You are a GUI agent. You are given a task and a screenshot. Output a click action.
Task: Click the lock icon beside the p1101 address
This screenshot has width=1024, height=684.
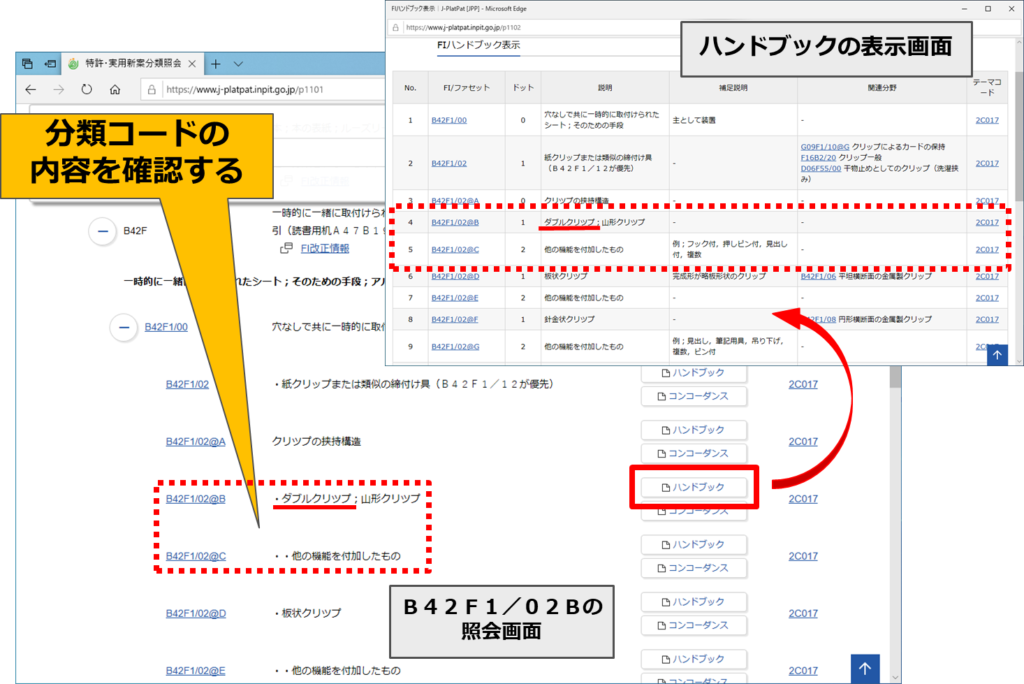coord(150,89)
